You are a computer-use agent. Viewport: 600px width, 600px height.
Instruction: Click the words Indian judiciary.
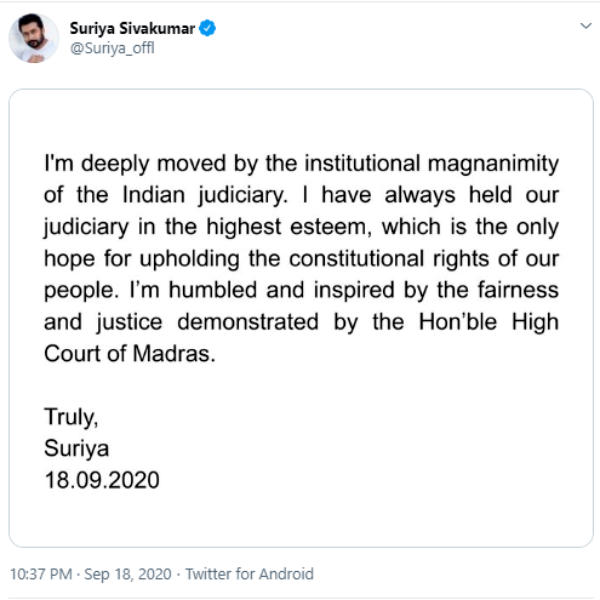pyautogui.click(x=205, y=196)
